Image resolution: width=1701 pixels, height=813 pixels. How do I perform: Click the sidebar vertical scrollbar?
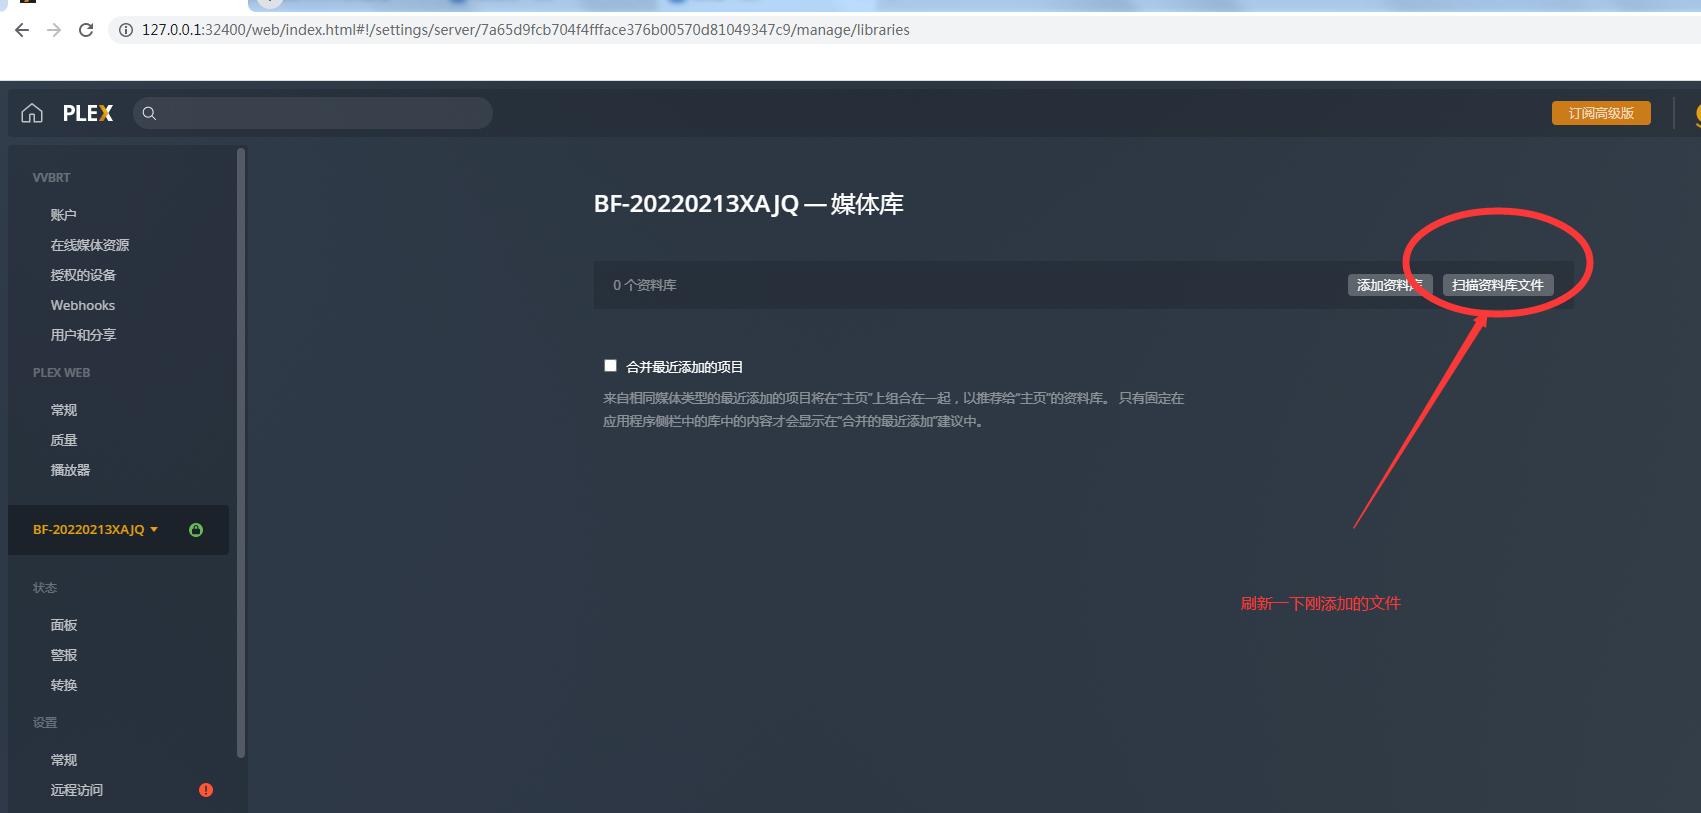[241, 452]
